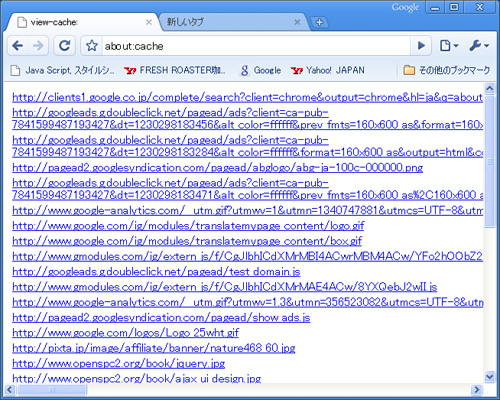Click the Google favicon in bookmarks bar
This screenshot has height=400, width=500.
pos(244,70)
